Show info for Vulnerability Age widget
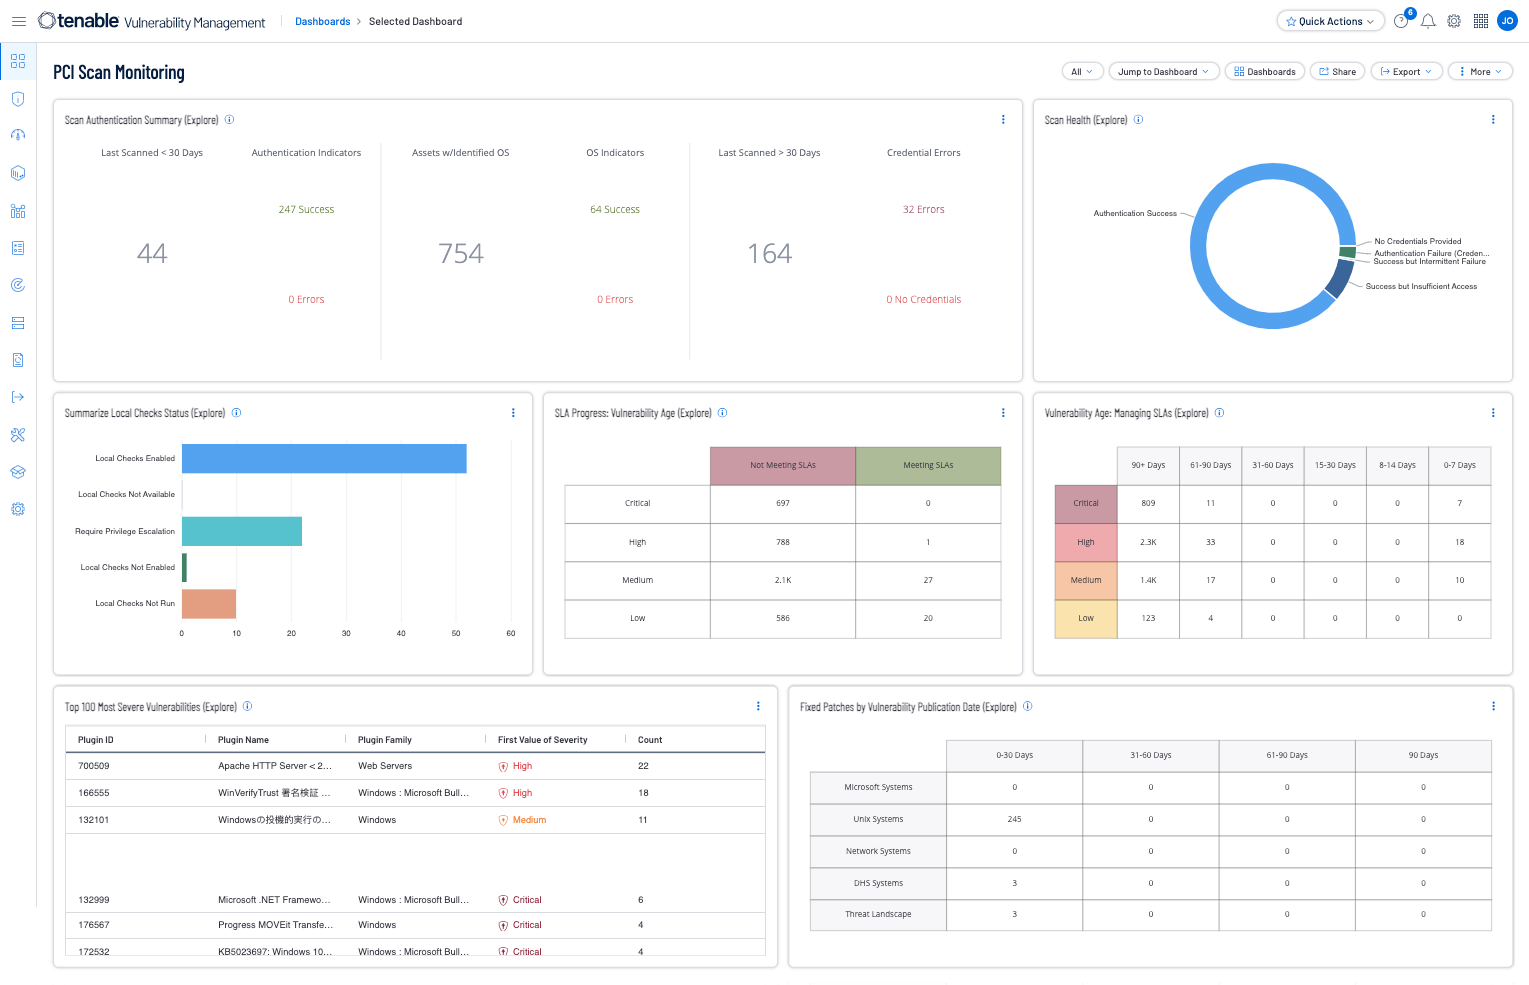The height and width of the screenshot is (985, 1529). (1219, 413)
